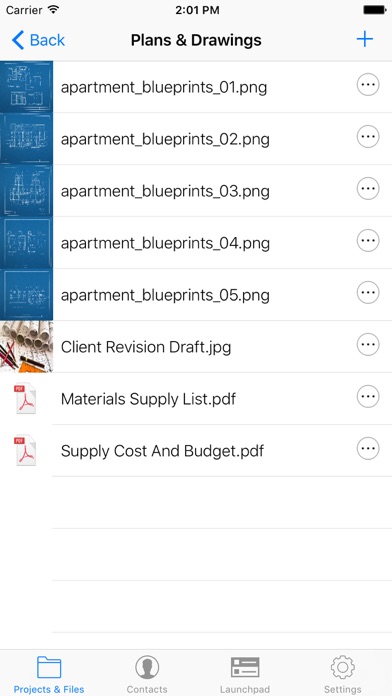Show ellipsis menu for Materials Supply List.pdf
This screenshot has width=392, height=696.
pyautogui.click(x=368, y=396)
